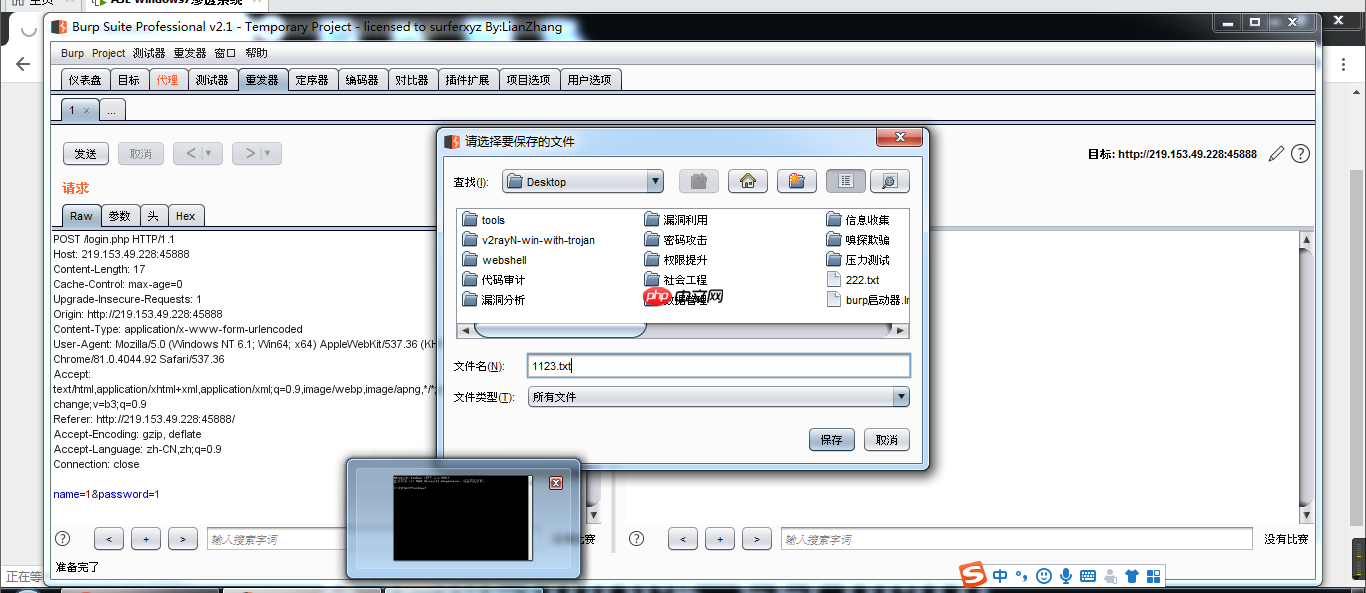
Task: Click the 保存 button to save file
Action: pyautogui.click(x=831, y=439)
